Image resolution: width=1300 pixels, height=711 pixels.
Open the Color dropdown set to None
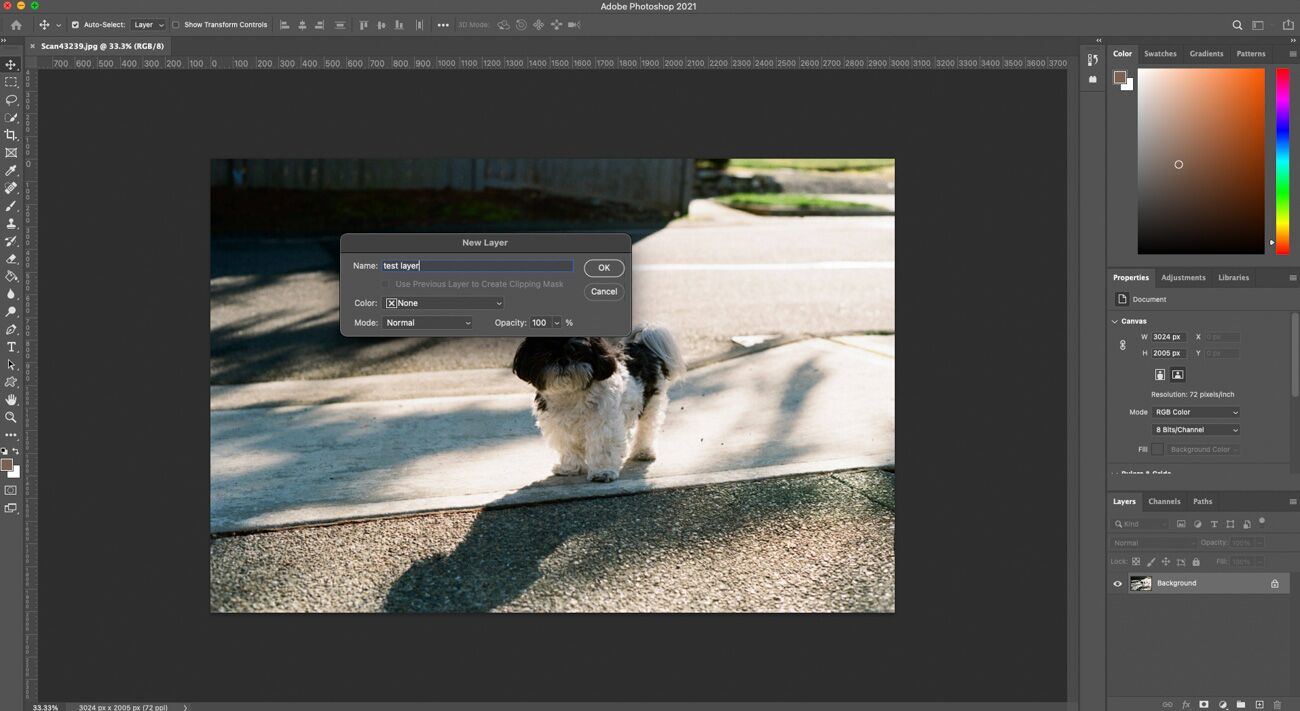pyautogui.click(x=443, y=302)
